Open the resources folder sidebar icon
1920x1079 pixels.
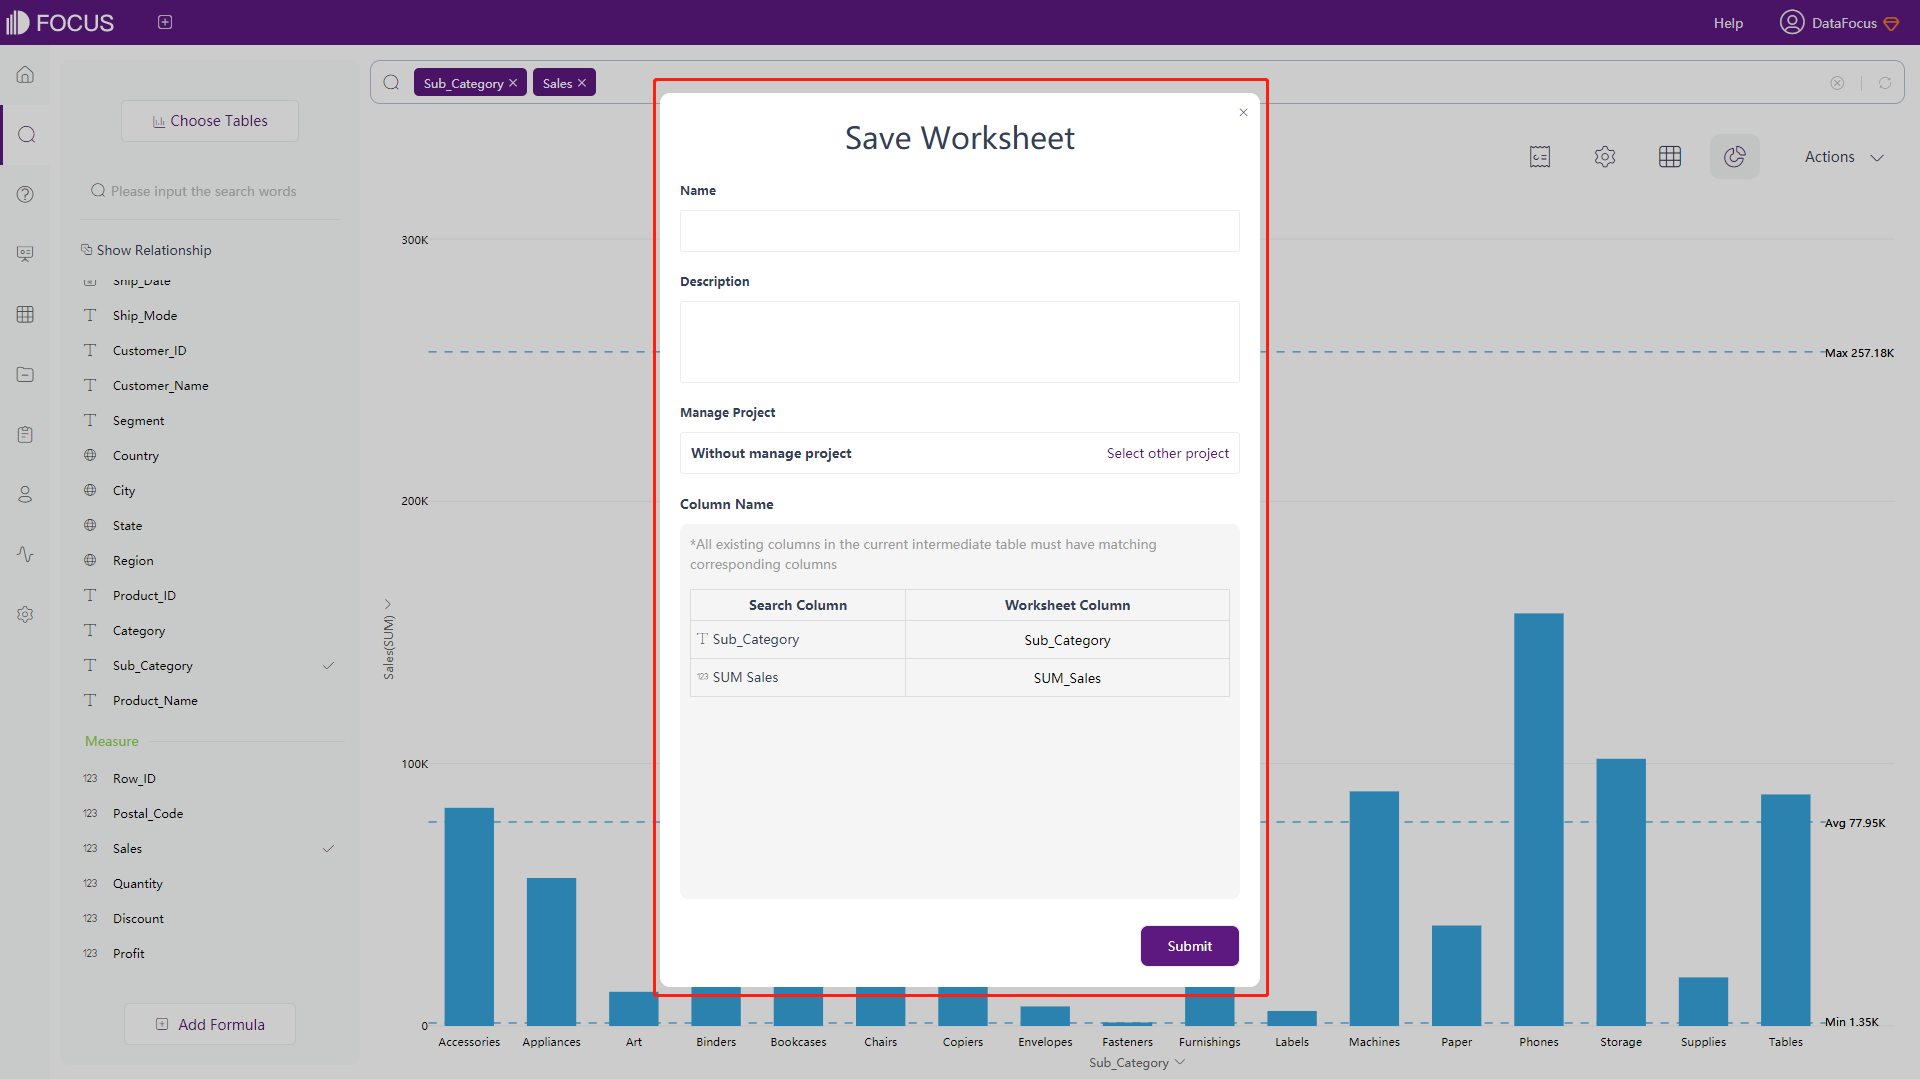pos(26,374)
